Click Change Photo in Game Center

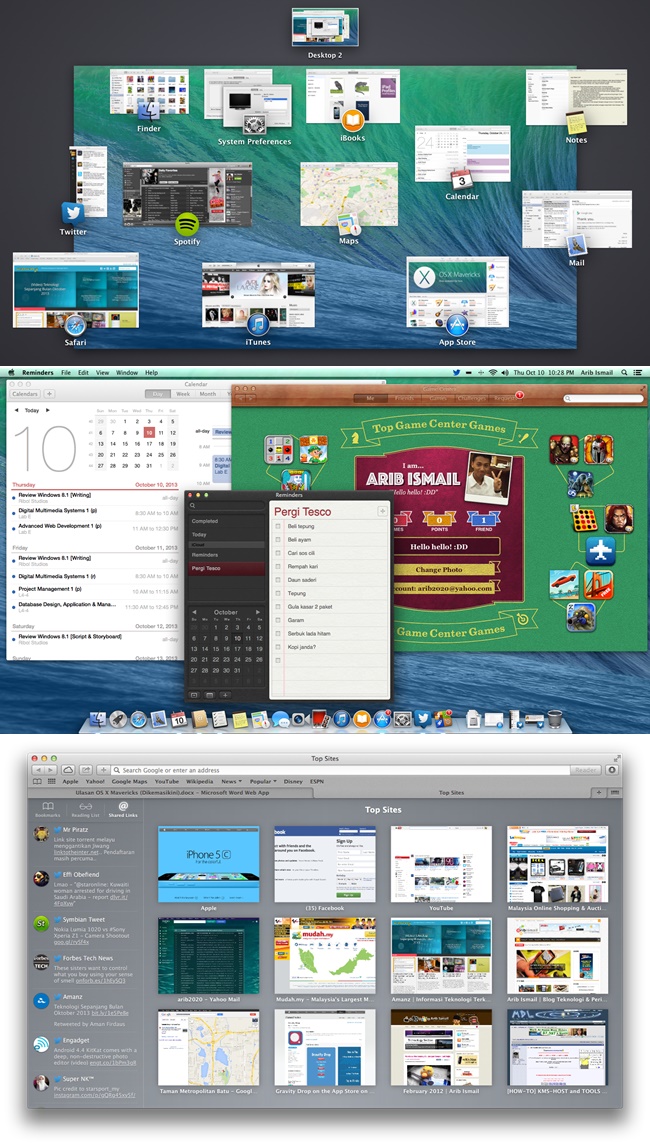point(439,569)
